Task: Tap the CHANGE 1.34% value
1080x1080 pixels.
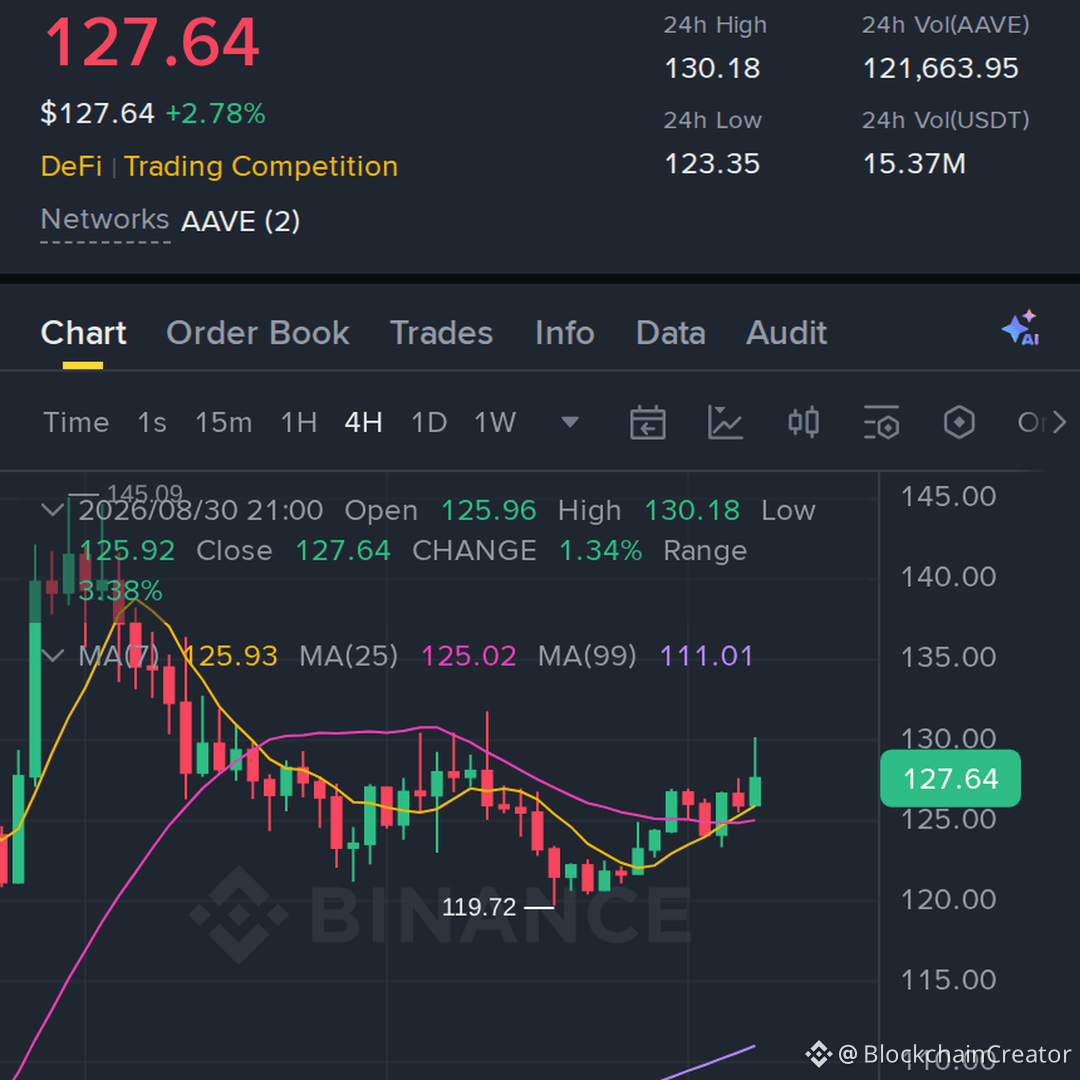Action: [601, 551]
